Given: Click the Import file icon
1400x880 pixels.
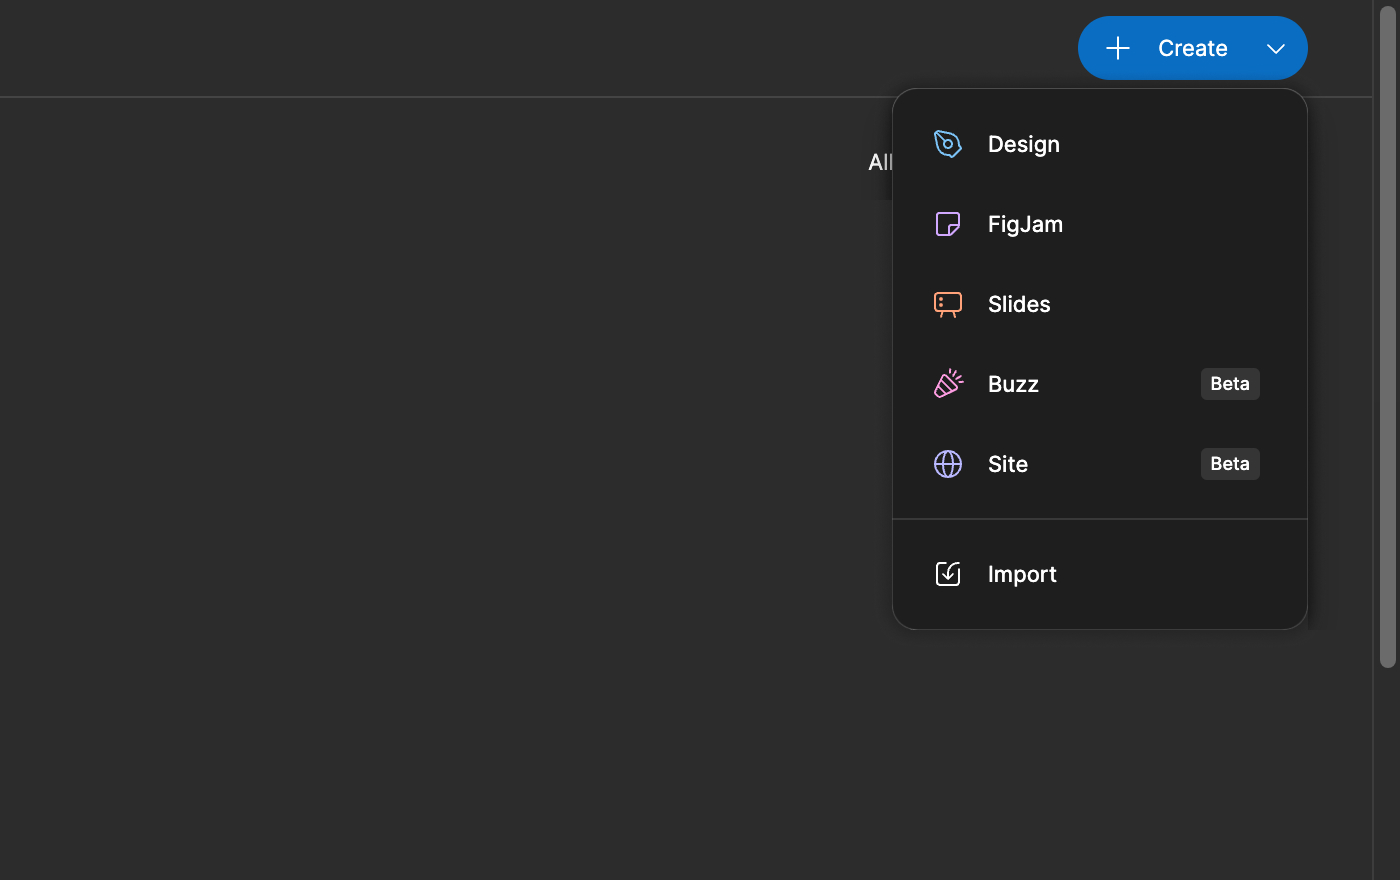Looking at the screenshot, I should (948, 574).
